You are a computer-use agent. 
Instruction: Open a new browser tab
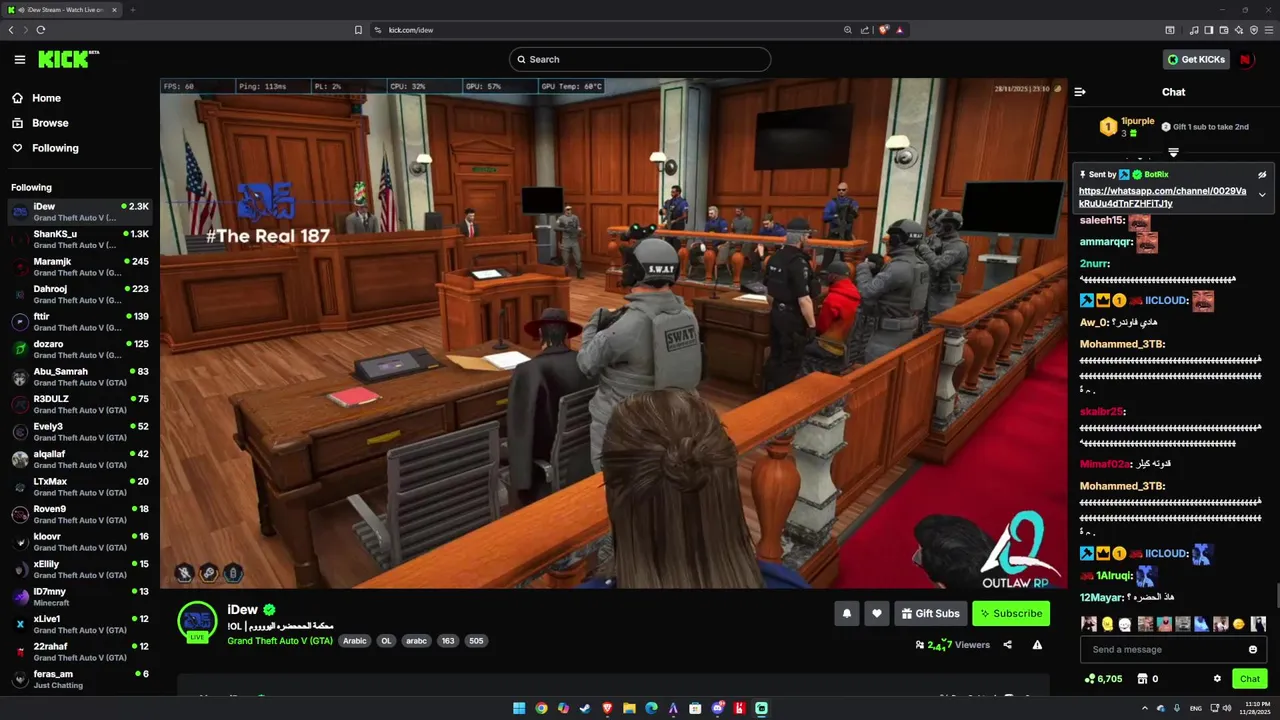pyautogui.click(x=133, y=10)
